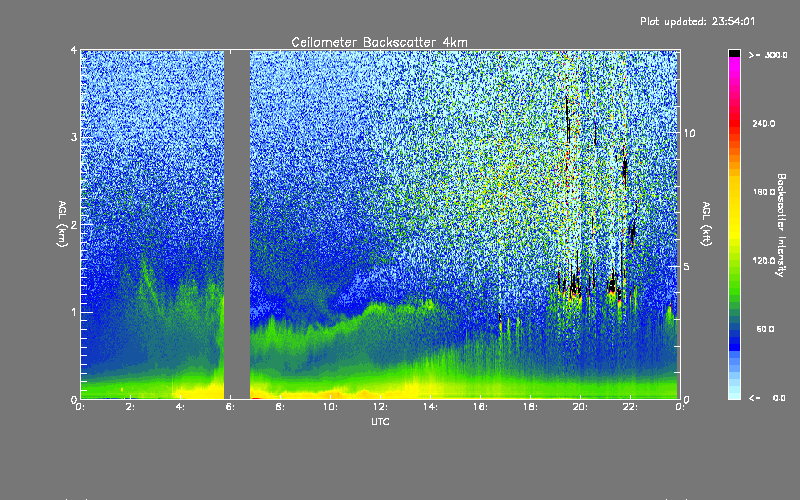Click the 'AGL (kft)' axis title
The image size is (800, 500).
707,224
